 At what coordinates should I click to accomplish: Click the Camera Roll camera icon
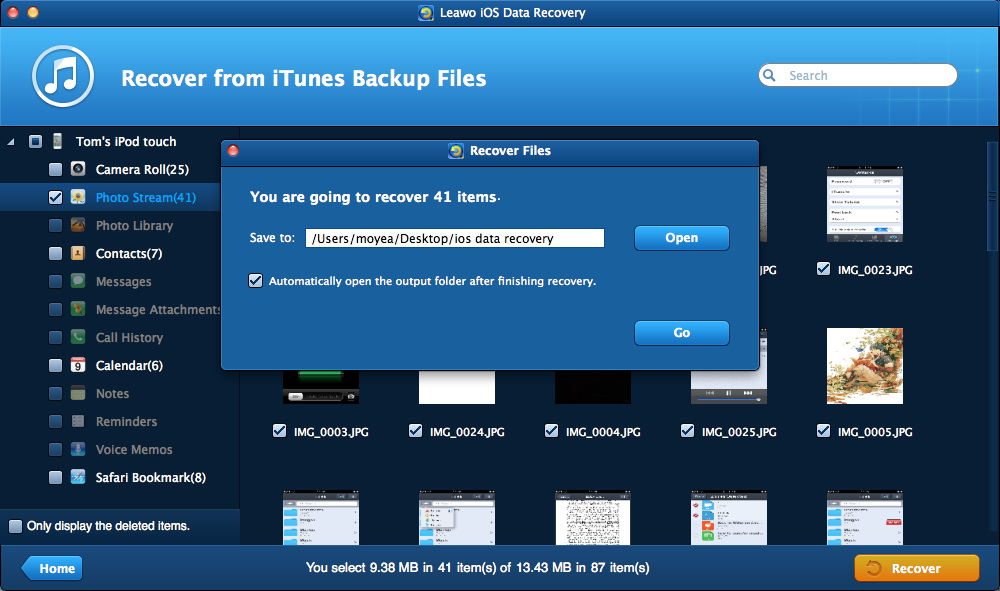coord(78,170)
